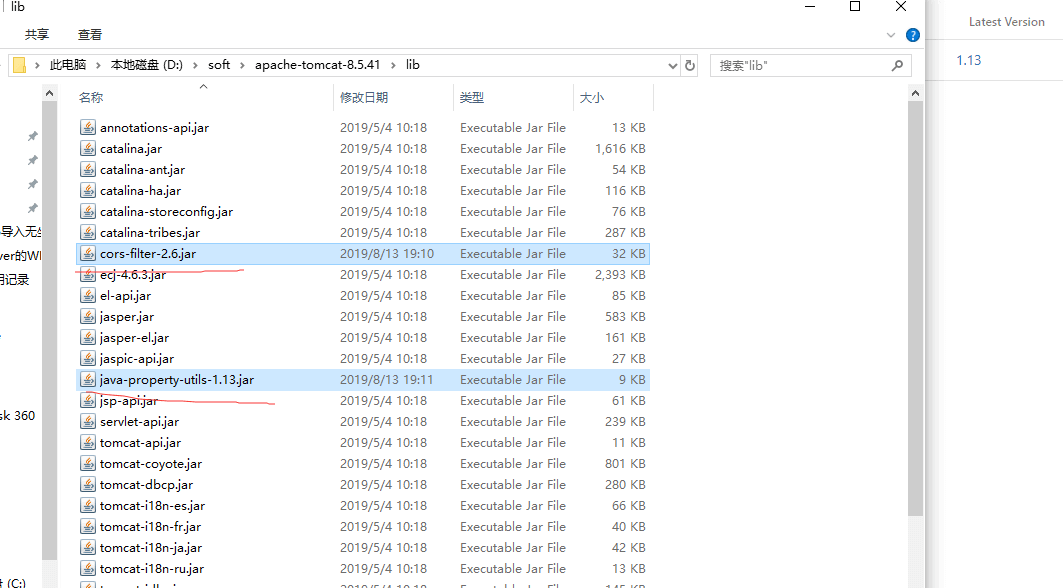The width and height of the screenshot is (1063, 588).
Task: Expand the ribbon with the chevron arrow
Action: pos(891,35)
